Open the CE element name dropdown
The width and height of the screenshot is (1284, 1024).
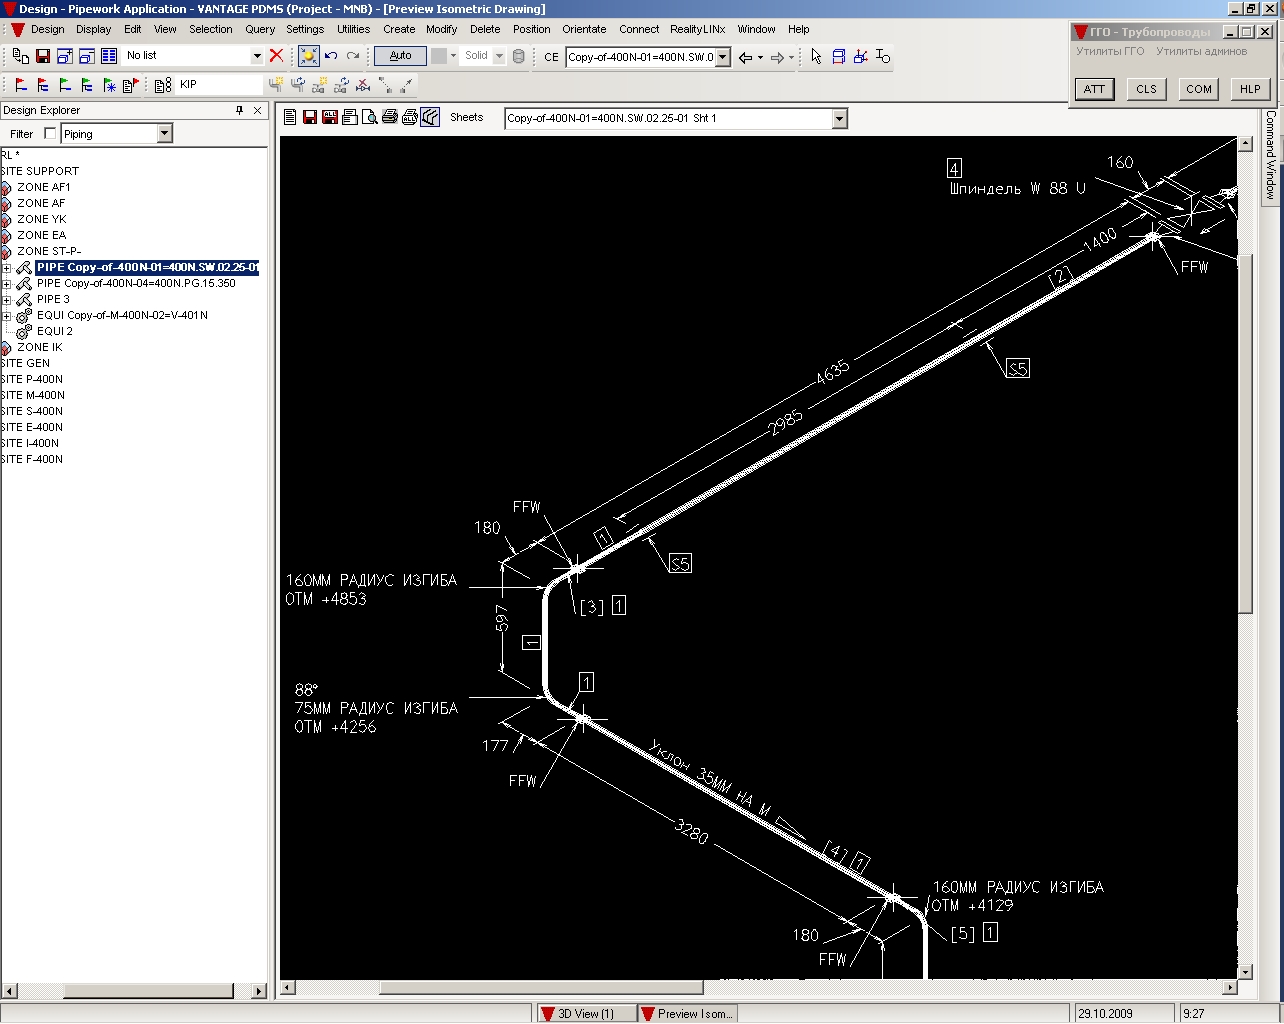(x=723, y=57)
